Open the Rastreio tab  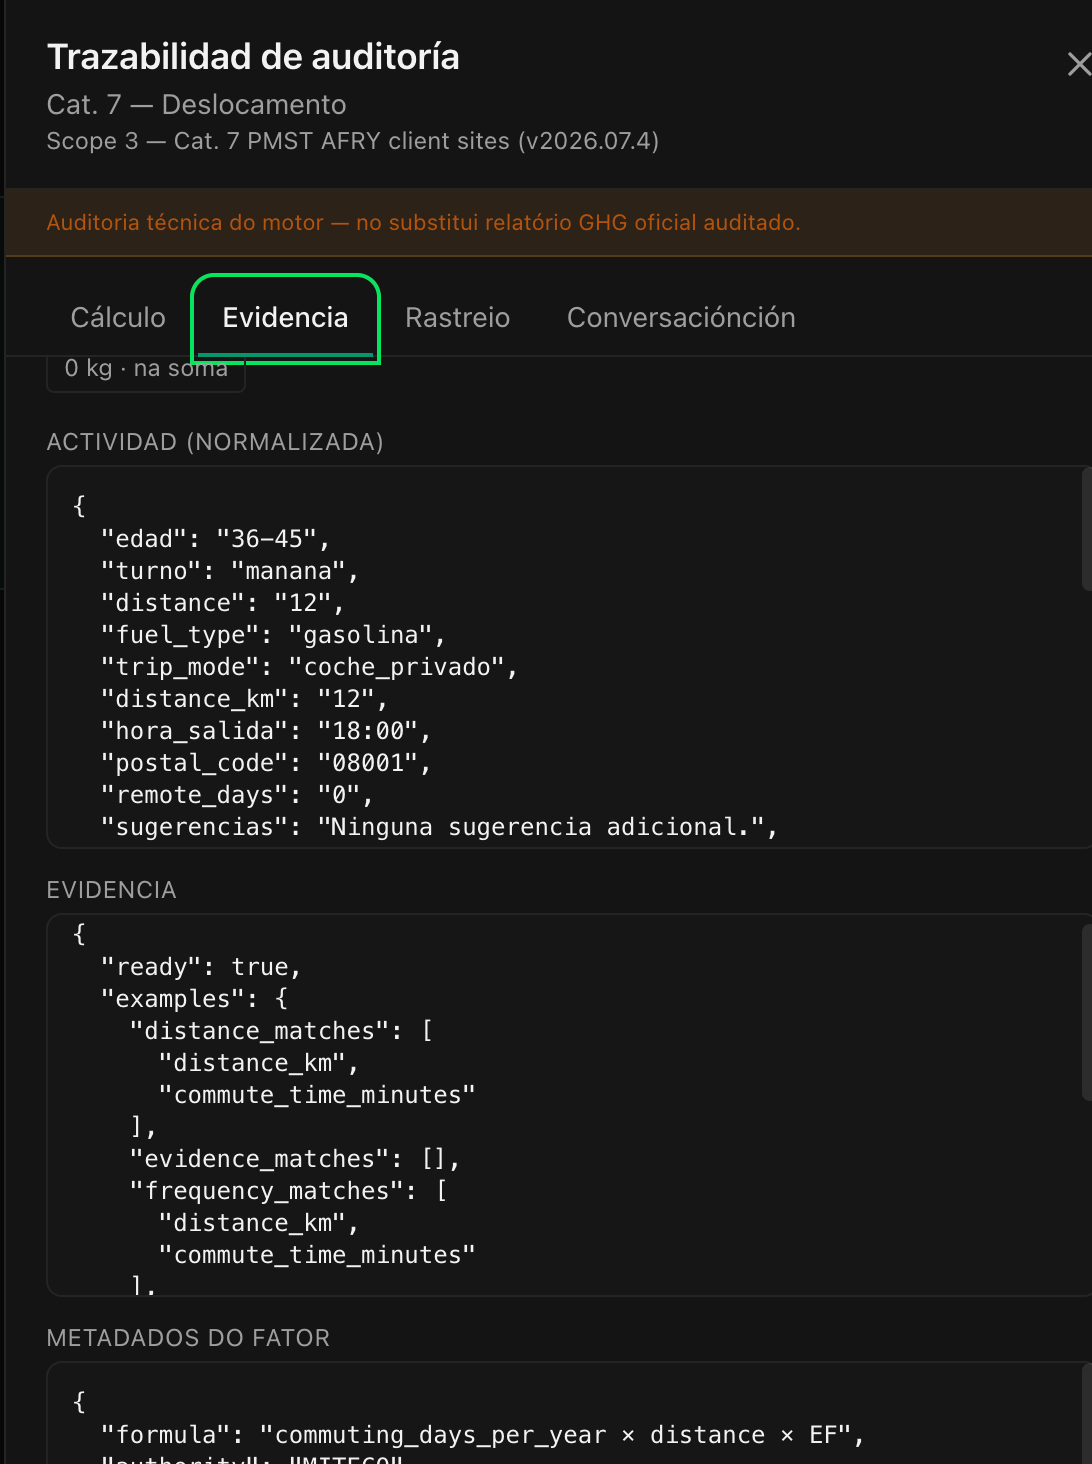(x=457, y=318)
